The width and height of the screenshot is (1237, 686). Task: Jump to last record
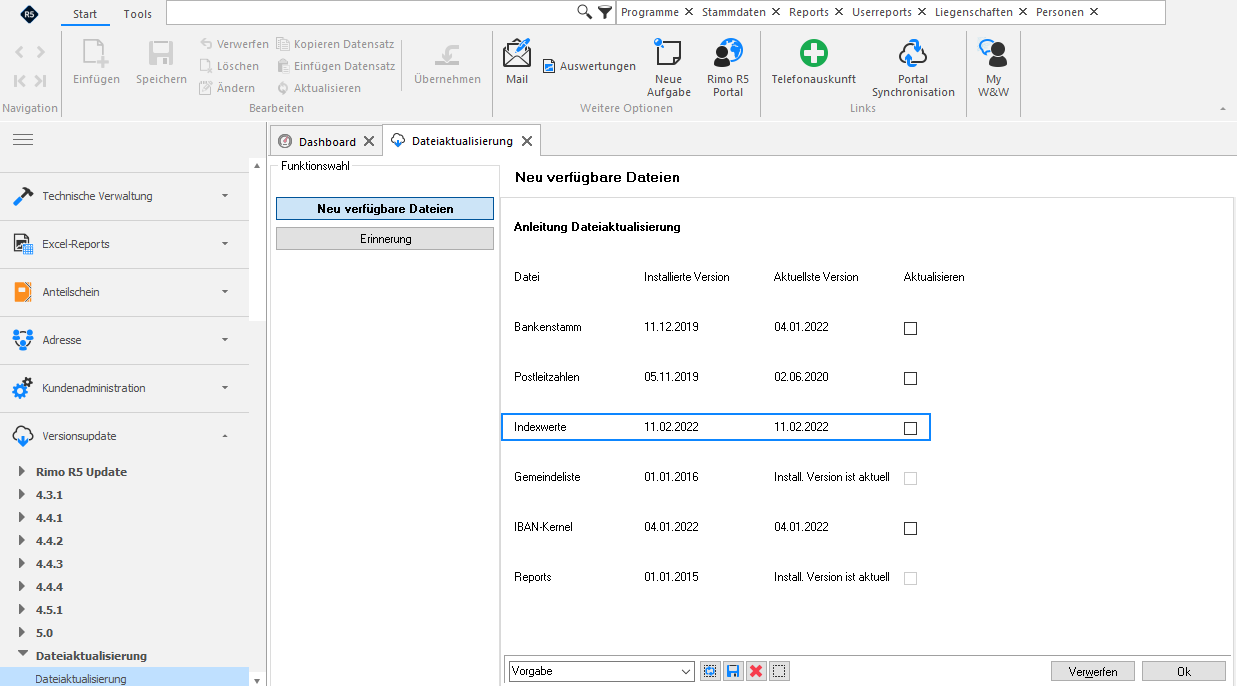(40, 81)
